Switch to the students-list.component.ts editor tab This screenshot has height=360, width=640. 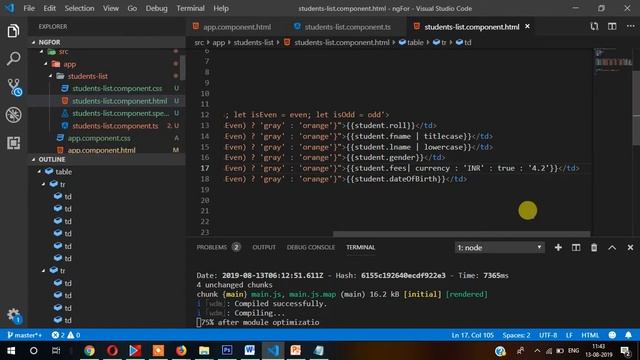[x=347, y=27]
